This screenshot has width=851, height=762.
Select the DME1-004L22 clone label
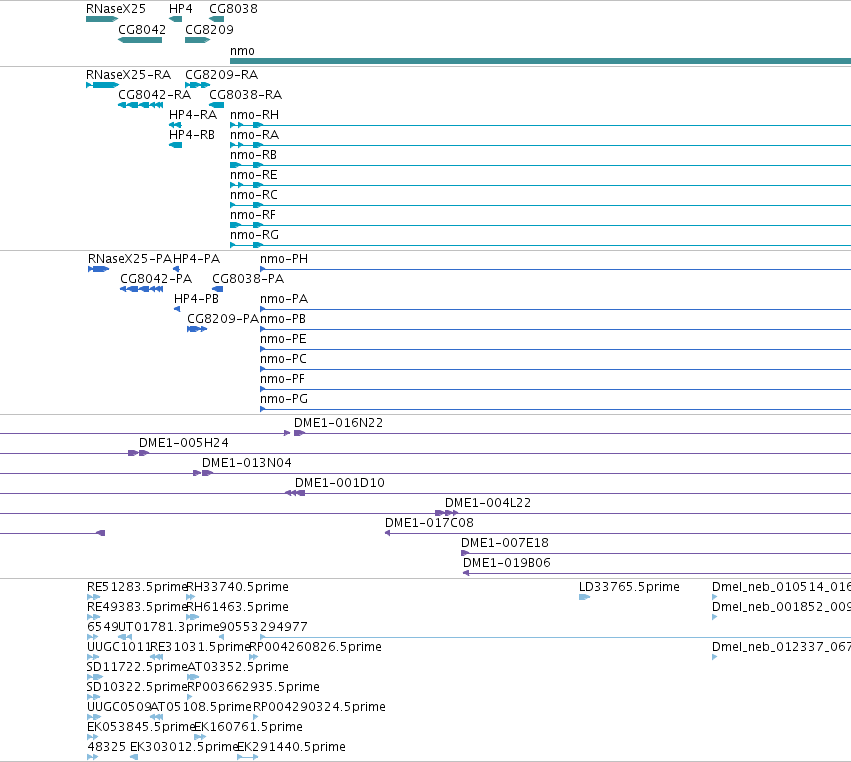(x=488, y=503)
